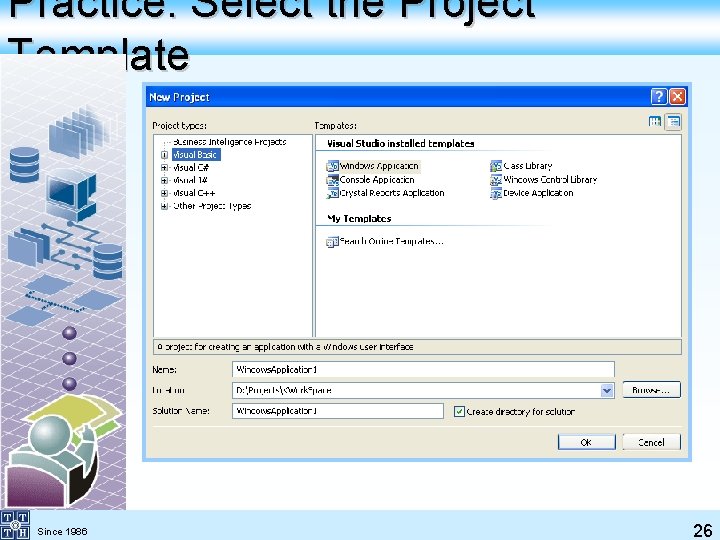720x540 pixels.
Task: Focus the project Name input field
Action: [423, 370]
